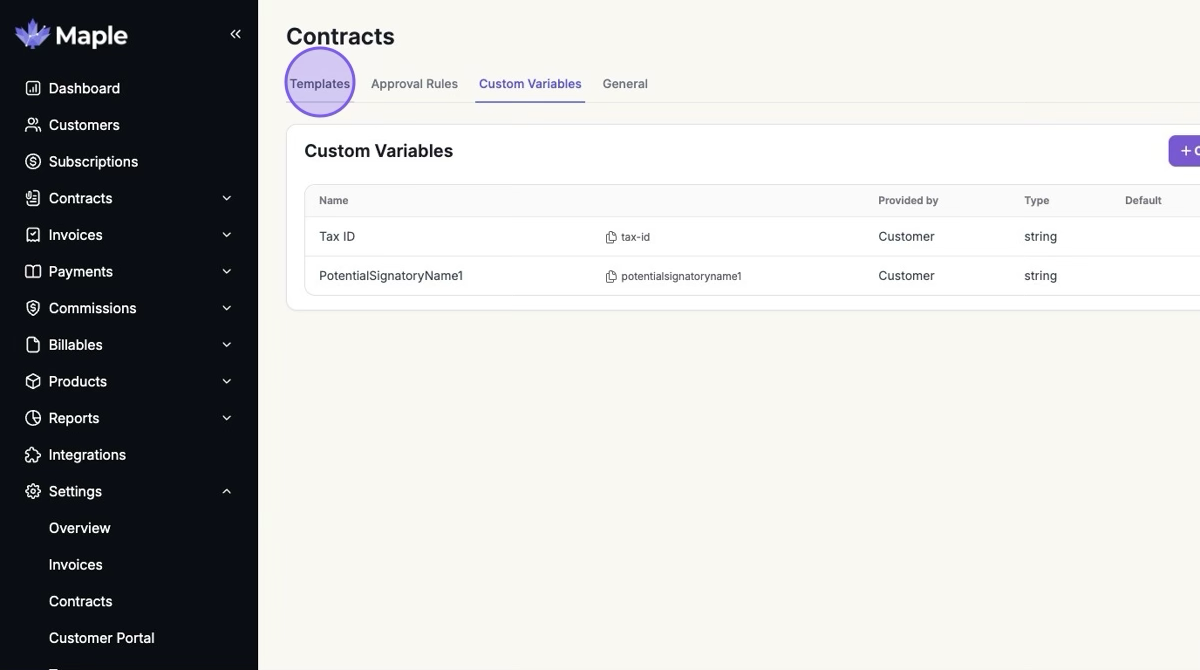1200x670 pixels.
Task: Expand the Reports section chevron
Action: (227, 418)
